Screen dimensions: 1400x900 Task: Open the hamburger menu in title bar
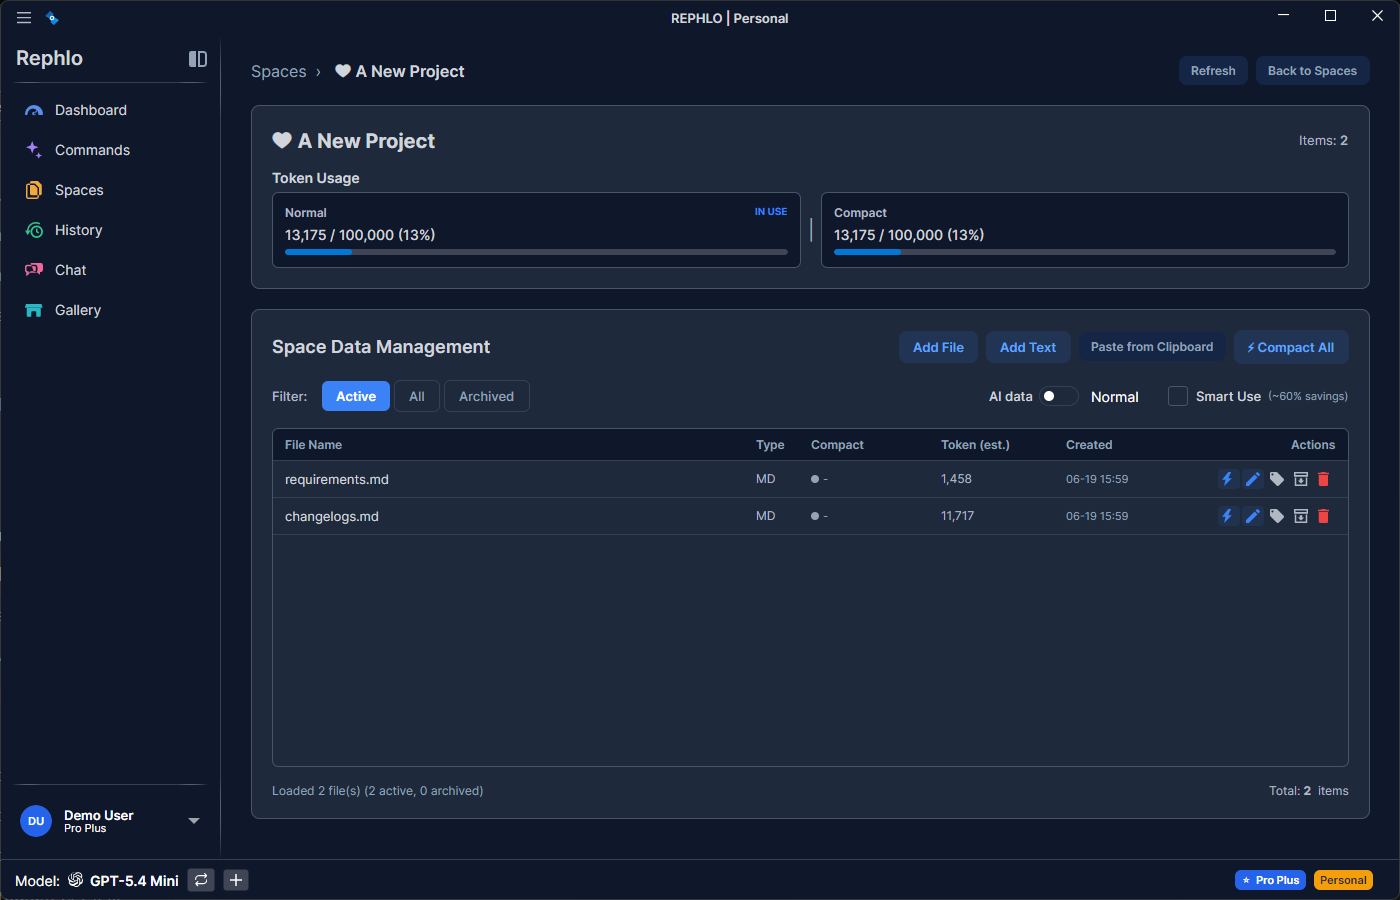(24, 18)
